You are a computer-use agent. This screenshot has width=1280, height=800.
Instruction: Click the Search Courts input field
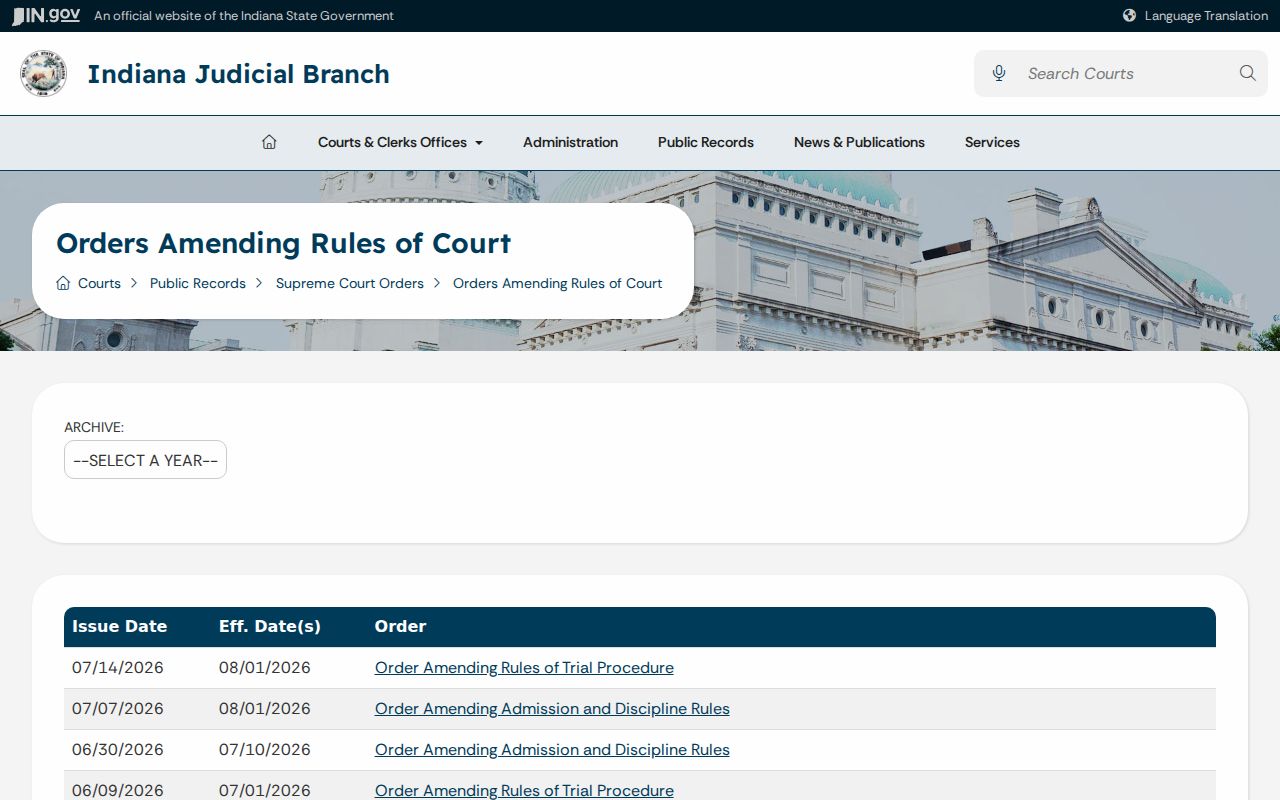pyautogui.click(x=1120, y=73)
